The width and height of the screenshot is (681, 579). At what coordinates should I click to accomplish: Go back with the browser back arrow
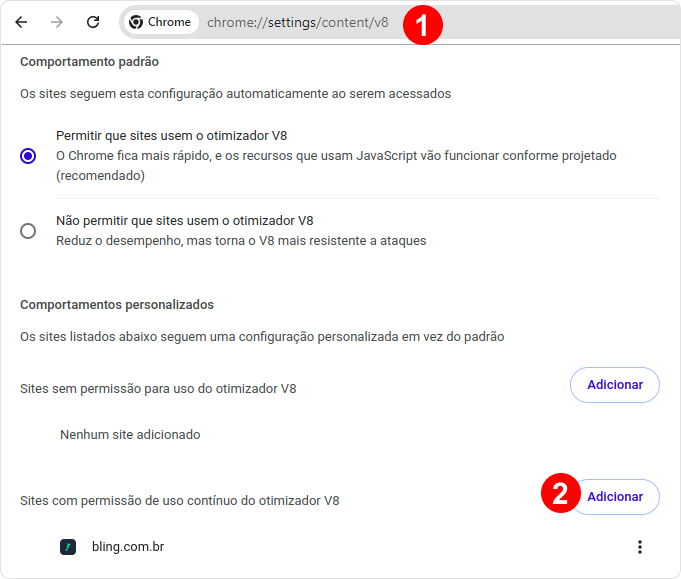pyautogui.click(x=21, y=22)
